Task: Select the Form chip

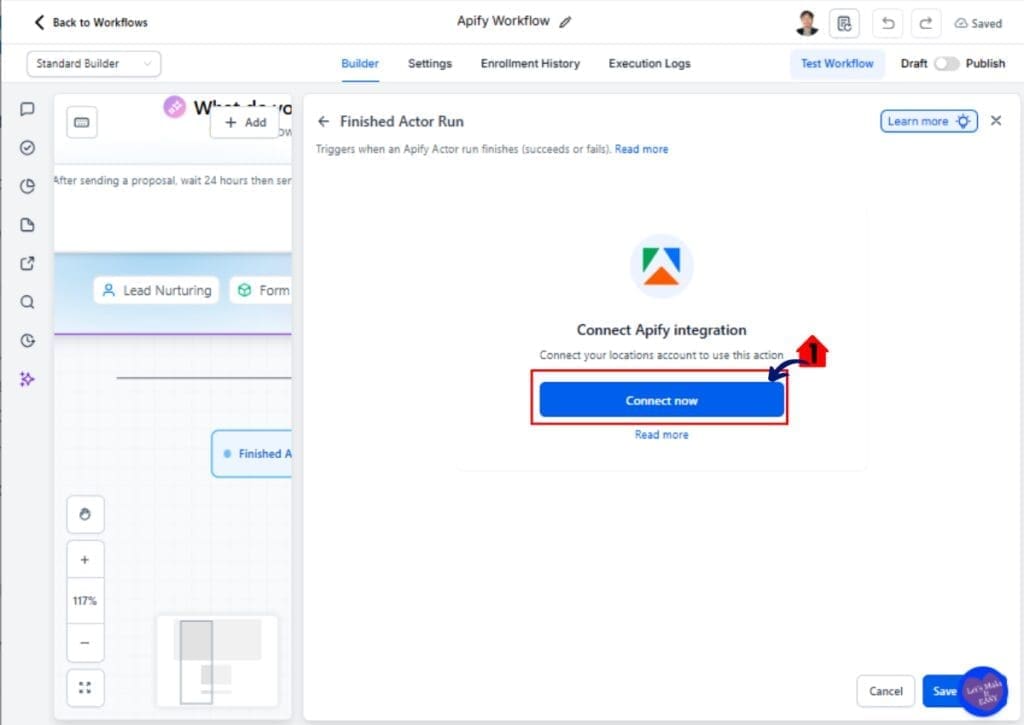Action: (261, 290)
